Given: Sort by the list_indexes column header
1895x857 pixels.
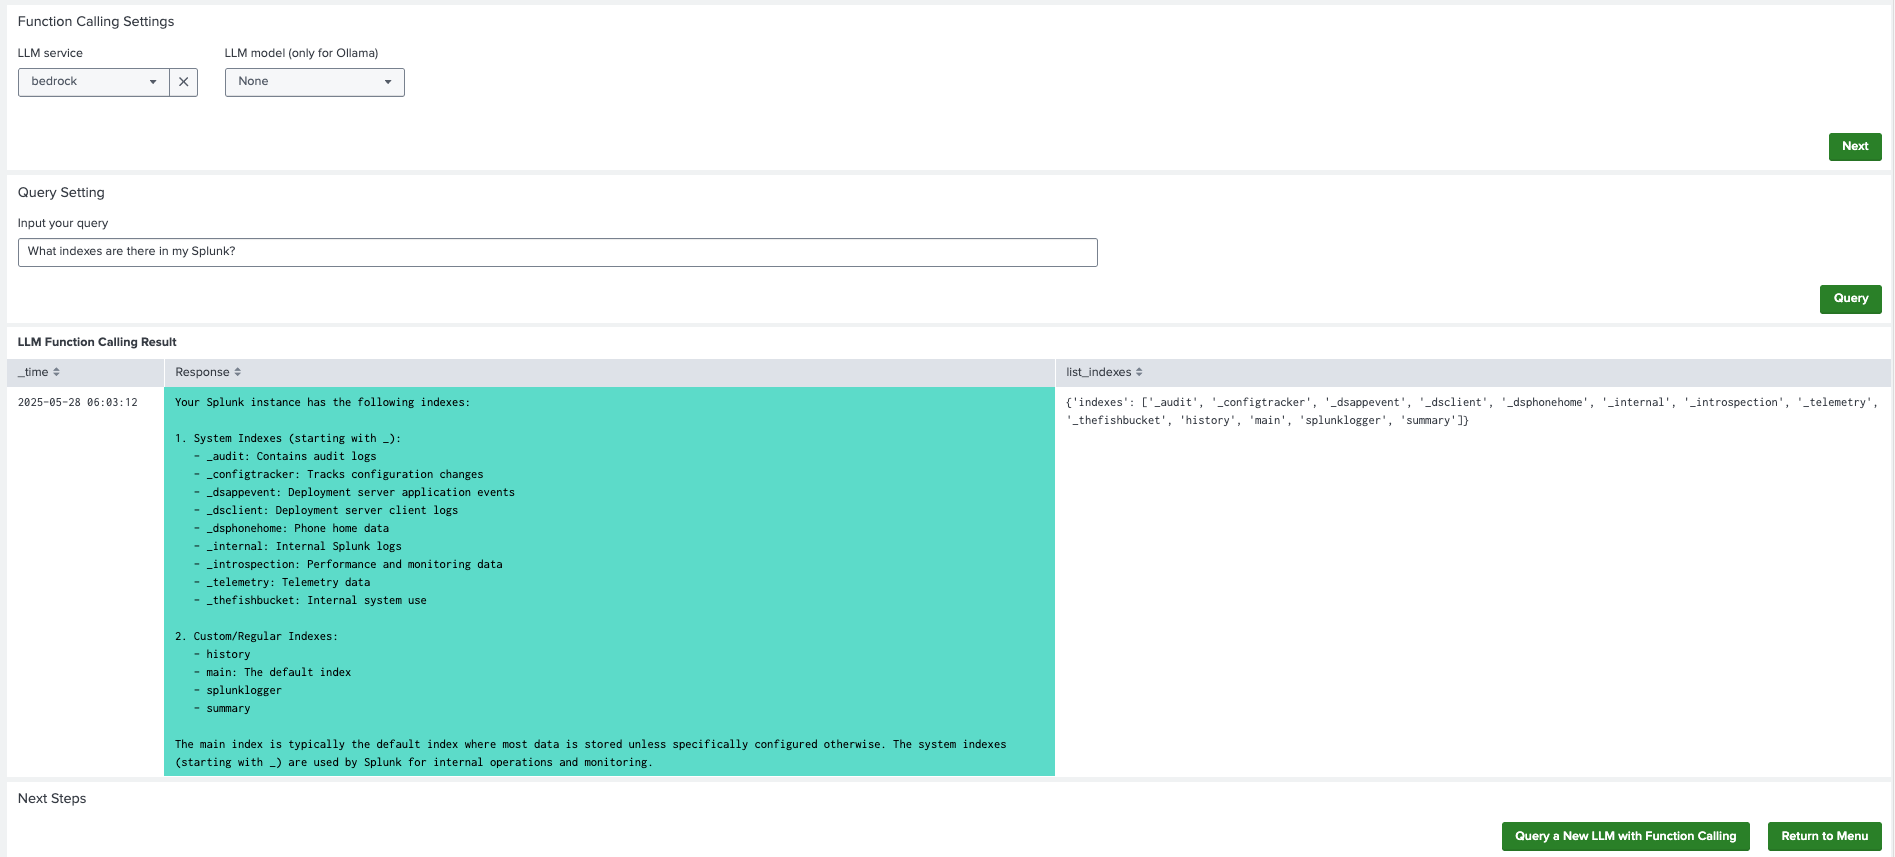Looking at the screenshot, I should click(x=1104, y=372).
